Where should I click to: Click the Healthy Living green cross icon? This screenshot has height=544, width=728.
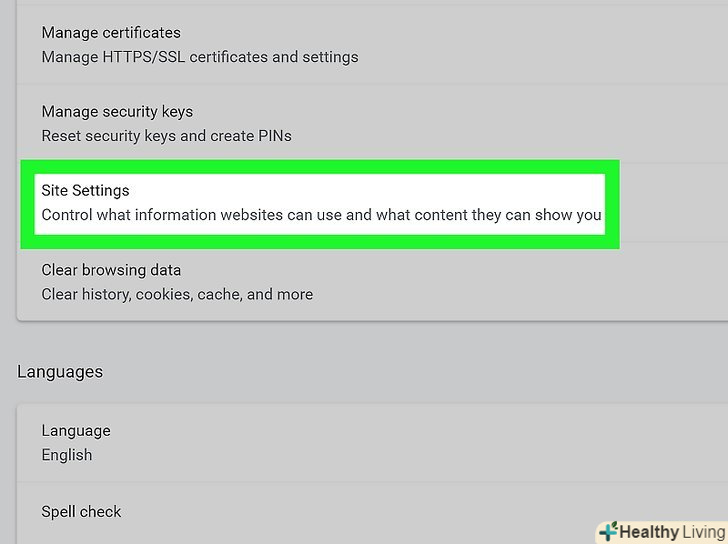[x=608, y=532]
